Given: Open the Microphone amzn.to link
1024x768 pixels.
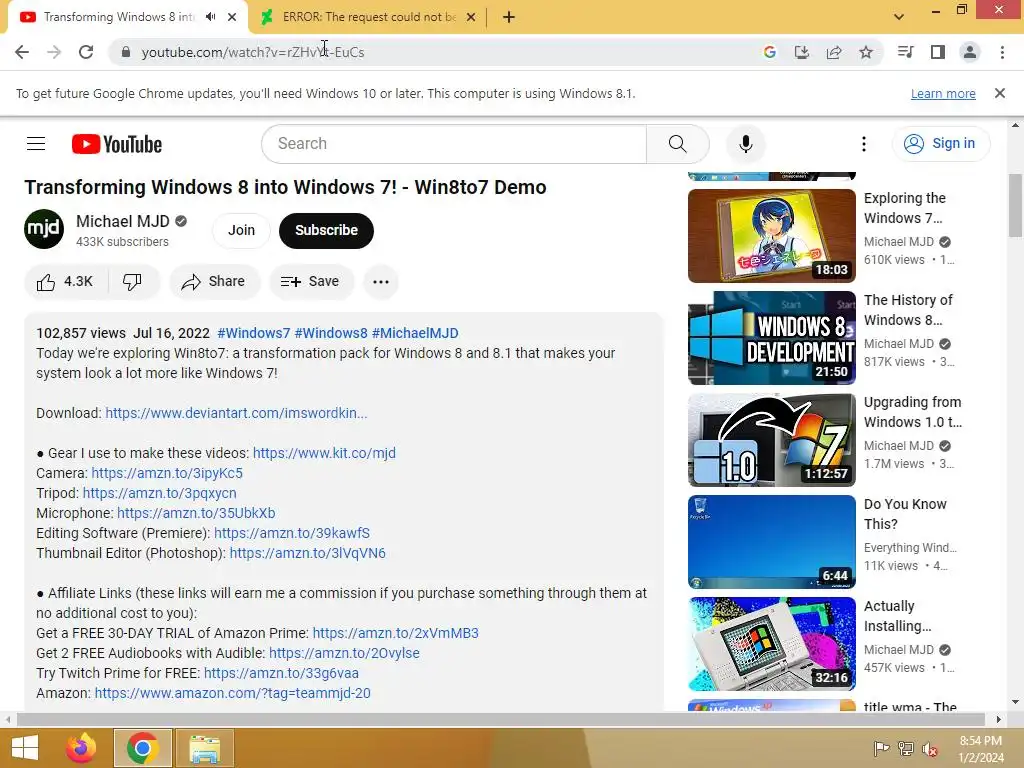Looking at the screenshot, I should [x=196, y=513].
